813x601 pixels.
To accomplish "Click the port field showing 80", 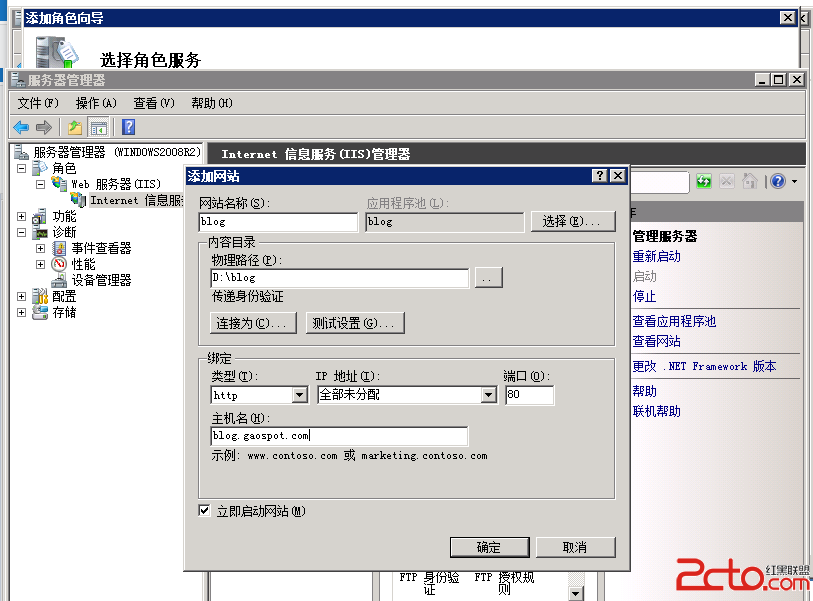I will 529,395.
